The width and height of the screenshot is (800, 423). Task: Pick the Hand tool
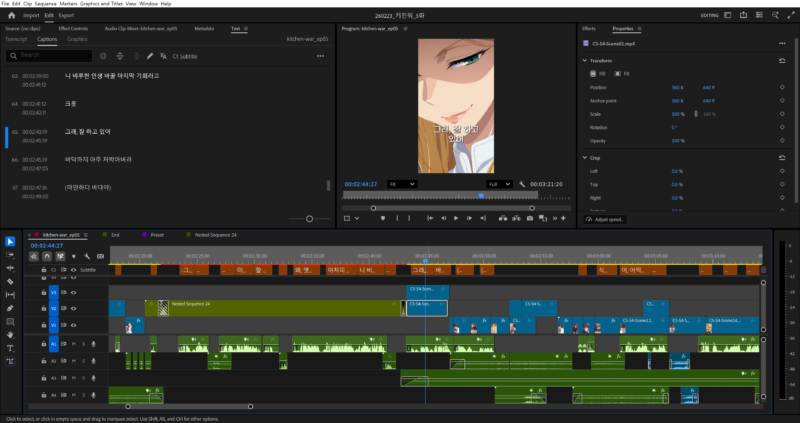10,335
